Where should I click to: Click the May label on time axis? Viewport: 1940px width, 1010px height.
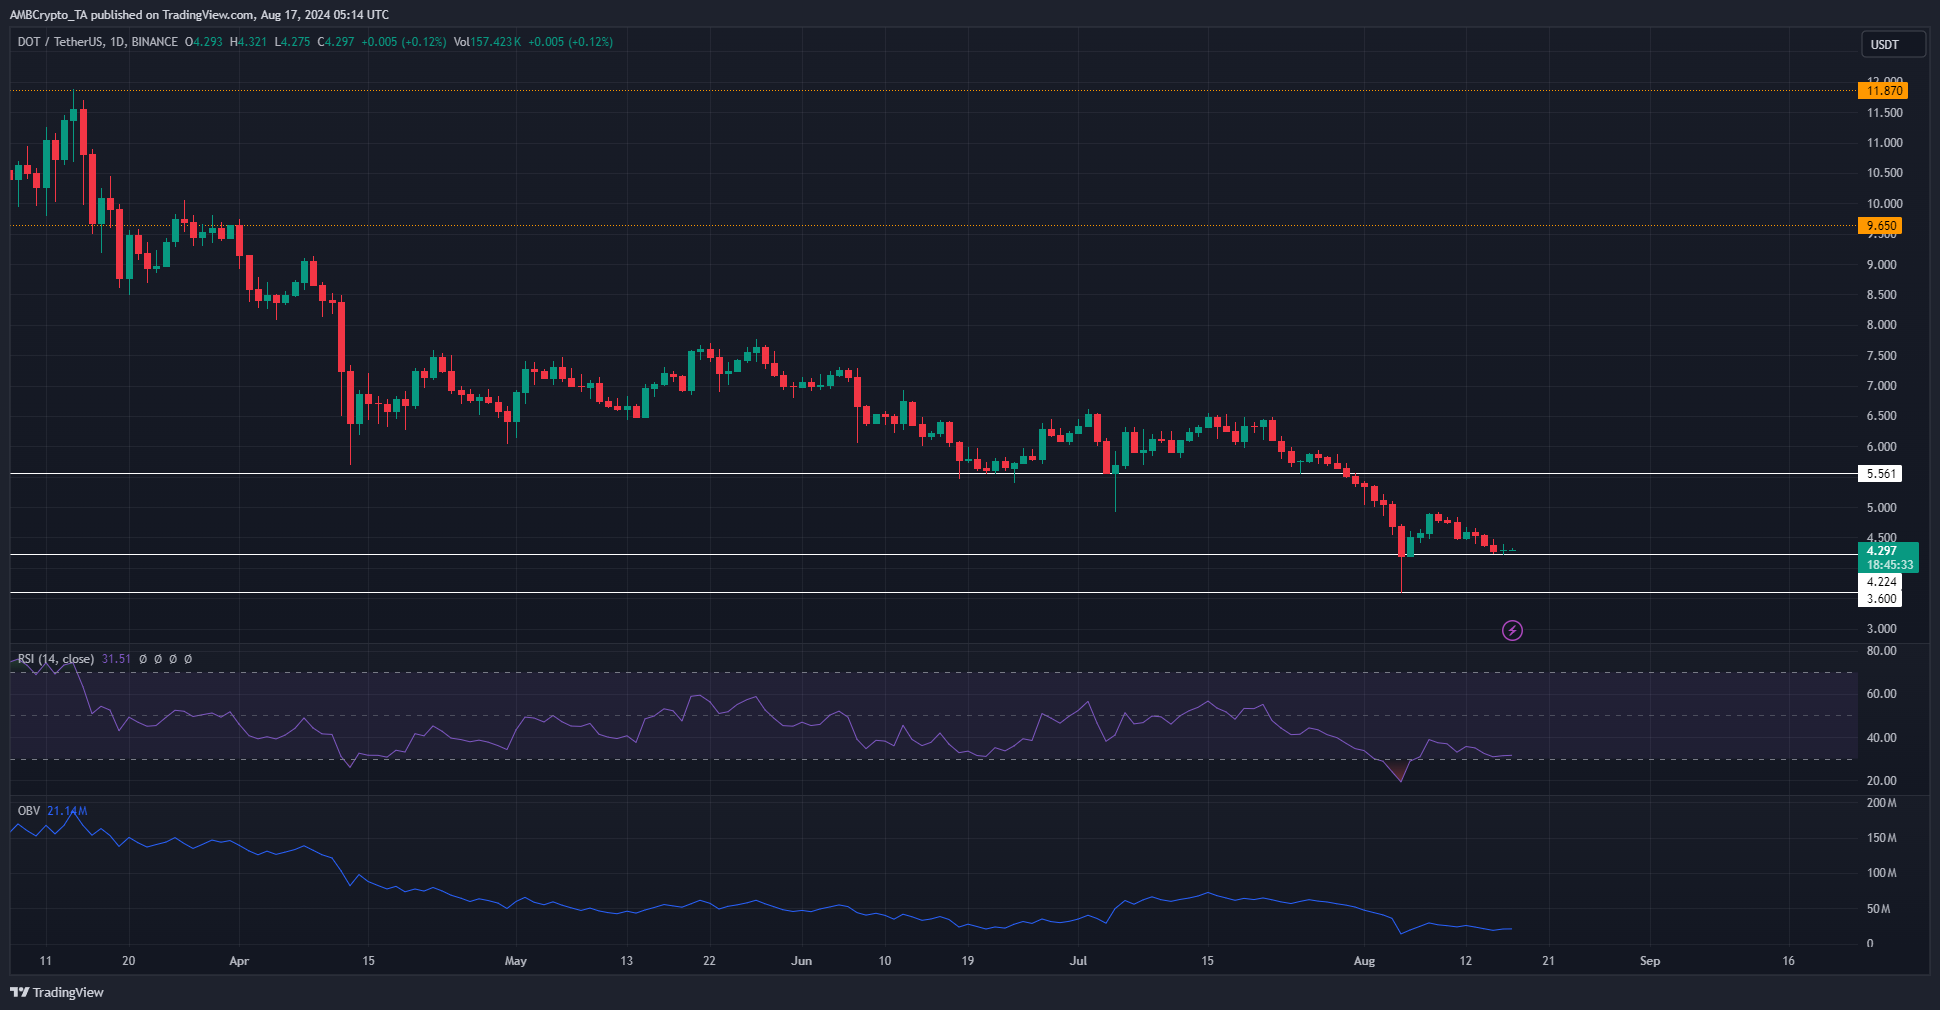pyautogui.click(x=516, y=961)
